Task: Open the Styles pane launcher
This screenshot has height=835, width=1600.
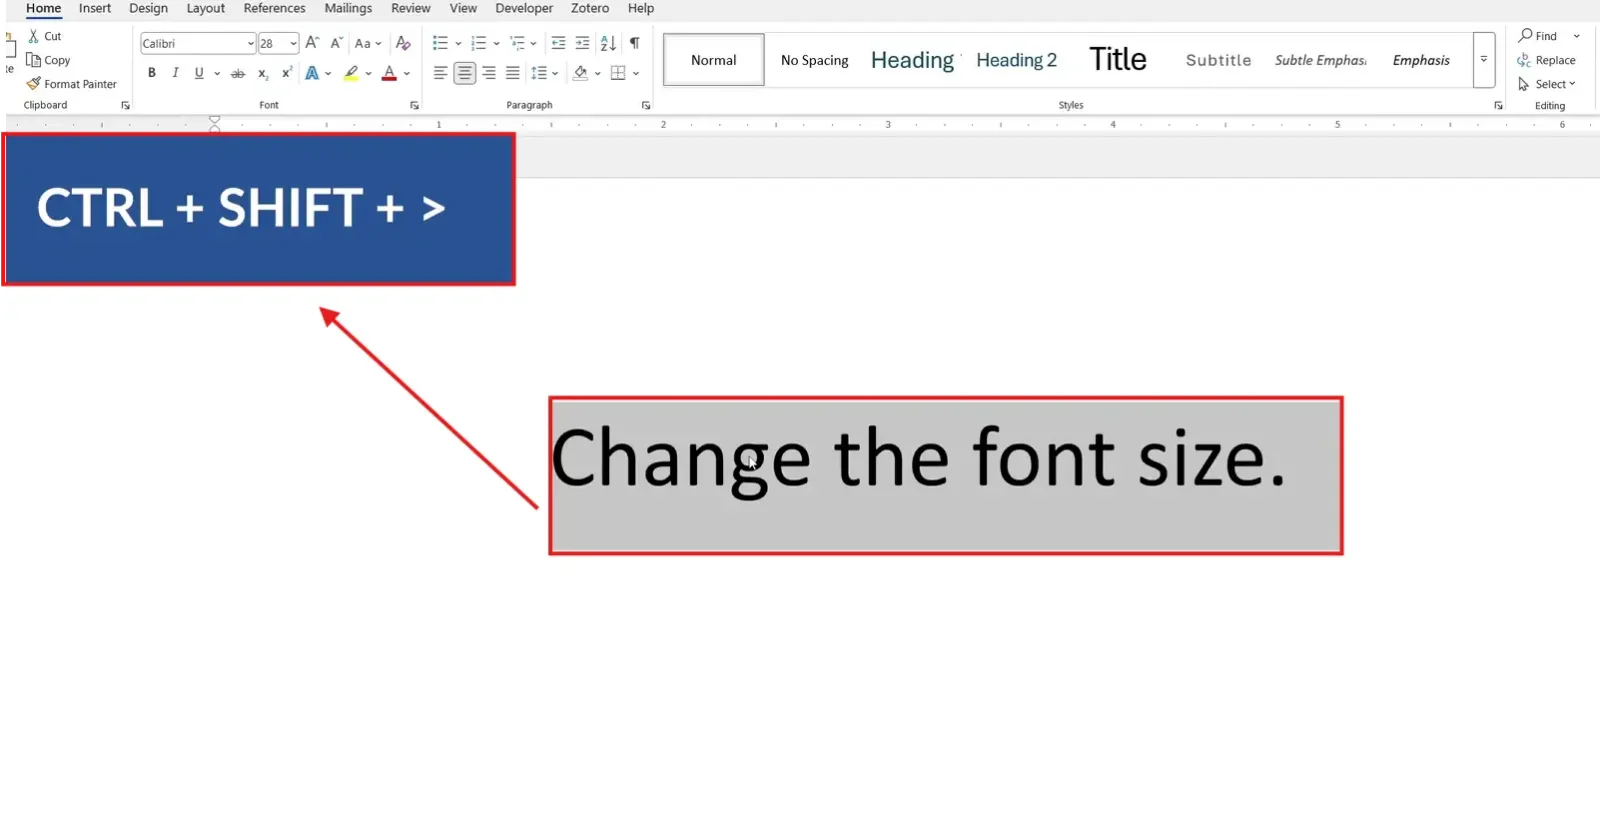Action: (x=1498, y=105)
